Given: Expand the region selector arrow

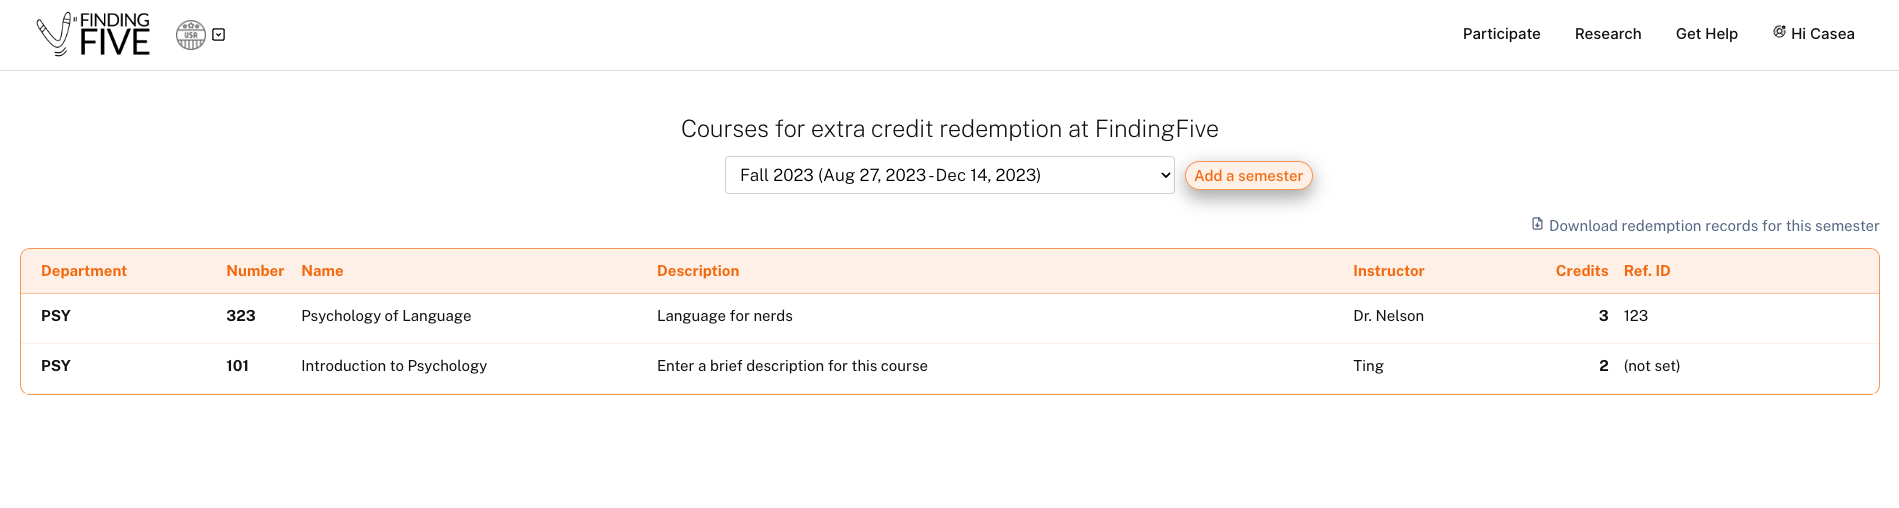Looking at the screenshot, I should [219, 35].
